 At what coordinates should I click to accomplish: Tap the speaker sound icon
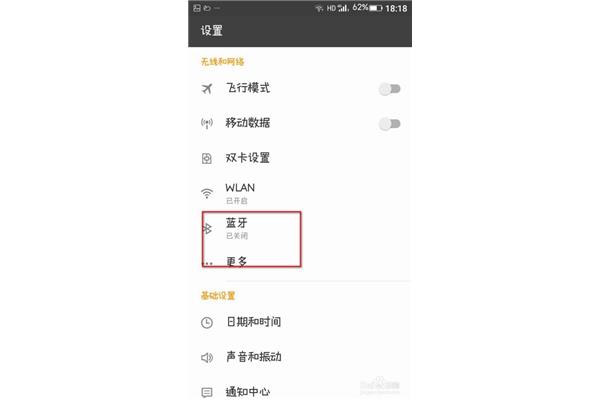[207, 358]
